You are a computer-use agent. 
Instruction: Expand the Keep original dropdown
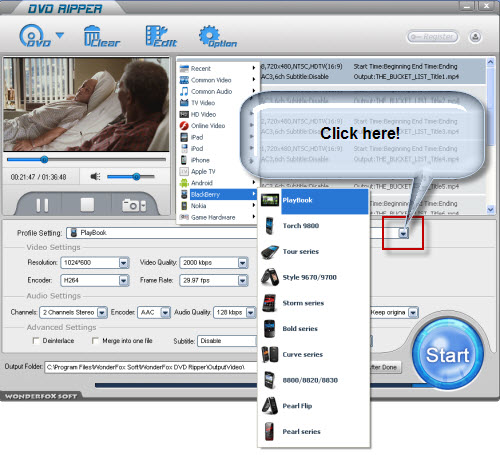[x=413, y=312]
